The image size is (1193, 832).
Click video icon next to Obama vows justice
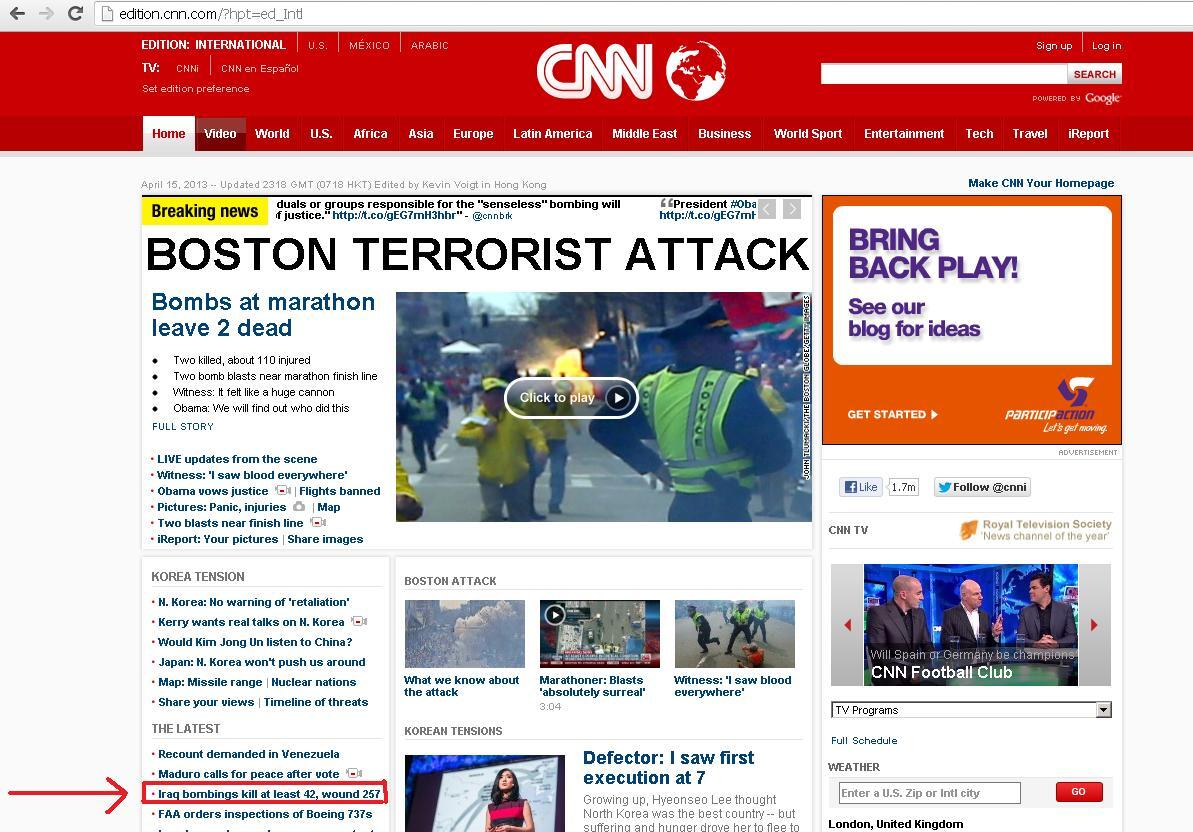pos(282,491)
